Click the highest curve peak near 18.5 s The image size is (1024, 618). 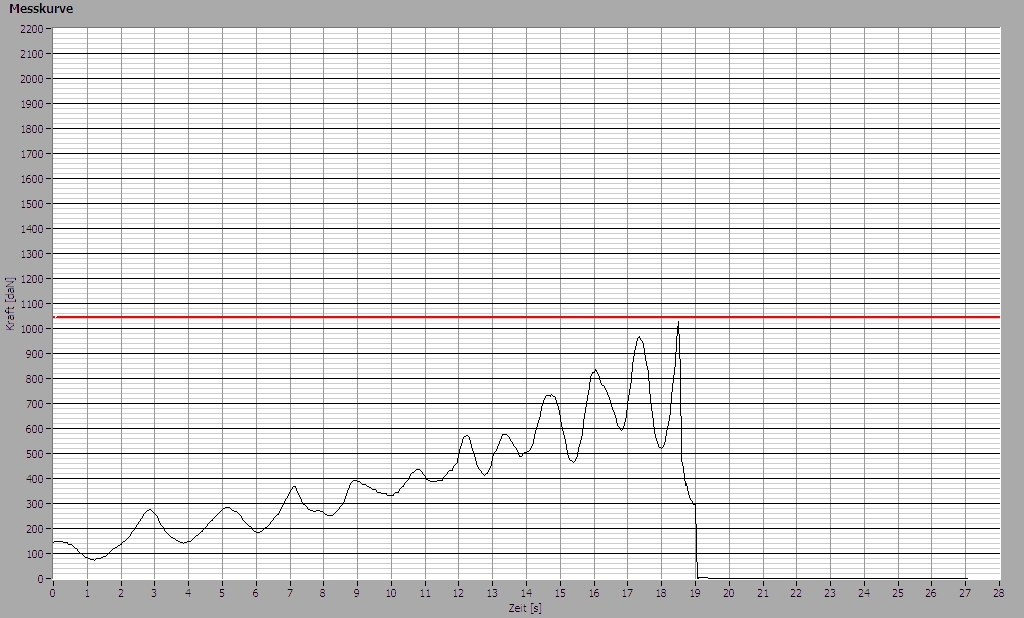point(679,322)
